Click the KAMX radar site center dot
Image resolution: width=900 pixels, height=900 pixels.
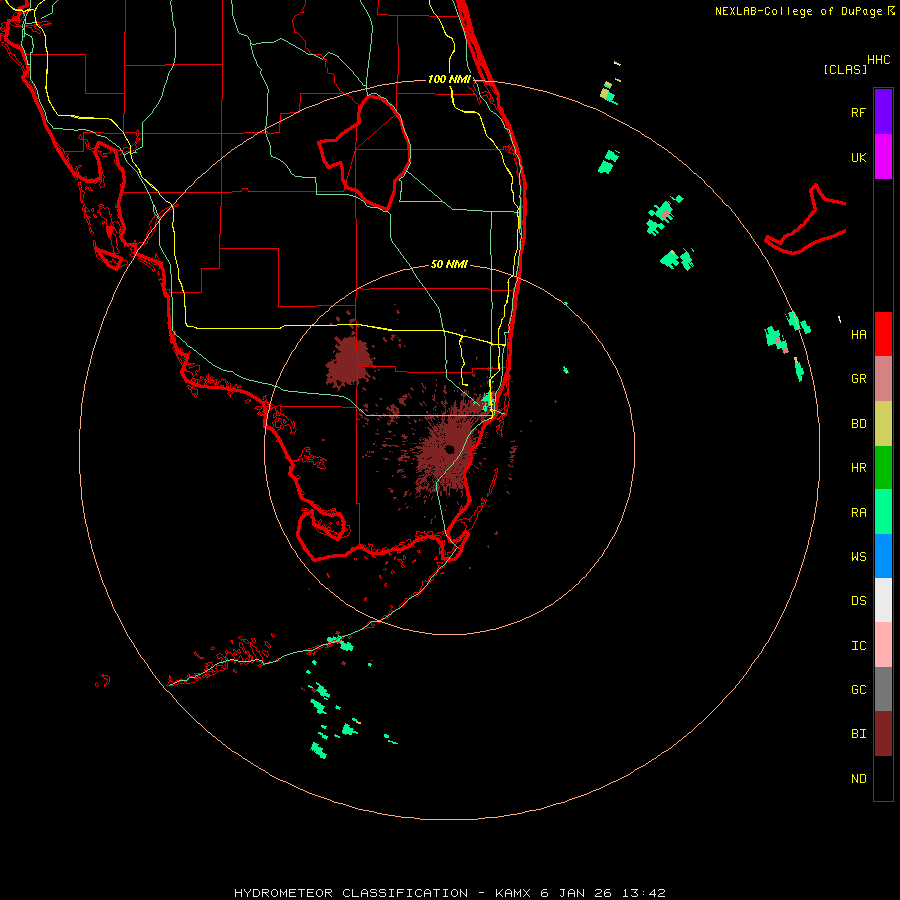[449, 449]
